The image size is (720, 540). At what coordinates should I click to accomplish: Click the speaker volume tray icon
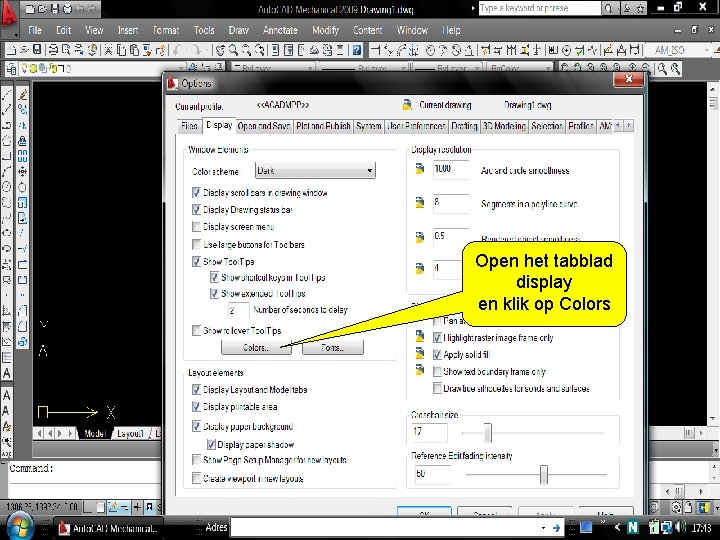tap(681, 527)
